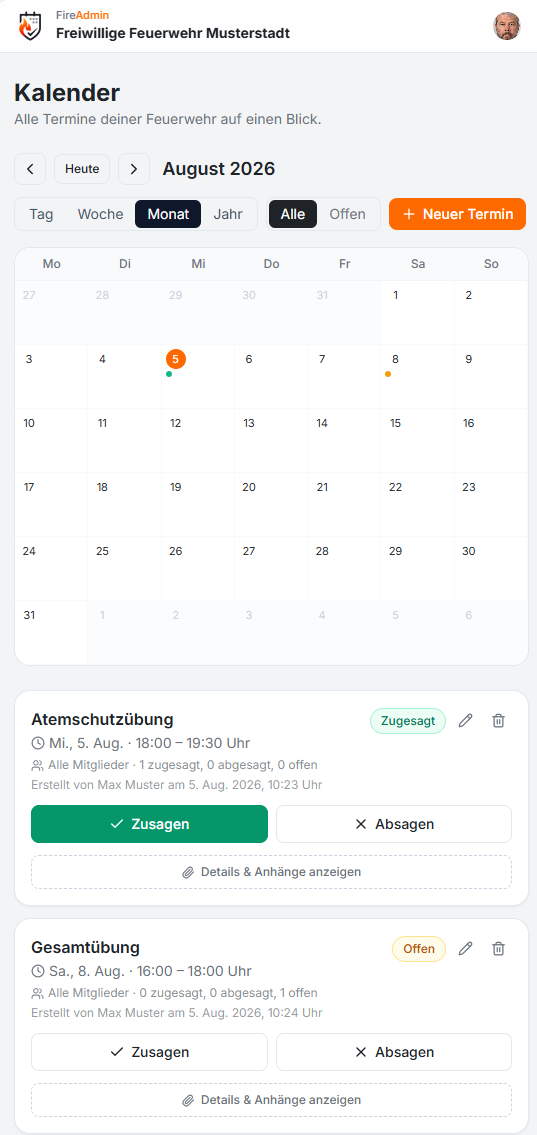Edit the Gesamtübung event with pencil icon
Screen dimensions: 537x1135
click(465, 948)
